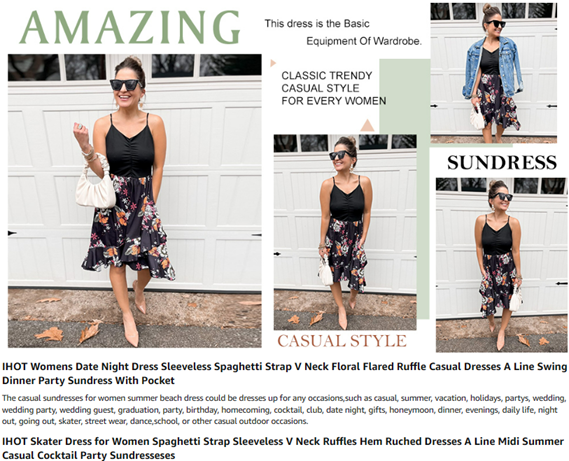Viewport: 569px width, 461px height.
Task: Click the CASUAL STYLE caption
Action: (342, 341)
